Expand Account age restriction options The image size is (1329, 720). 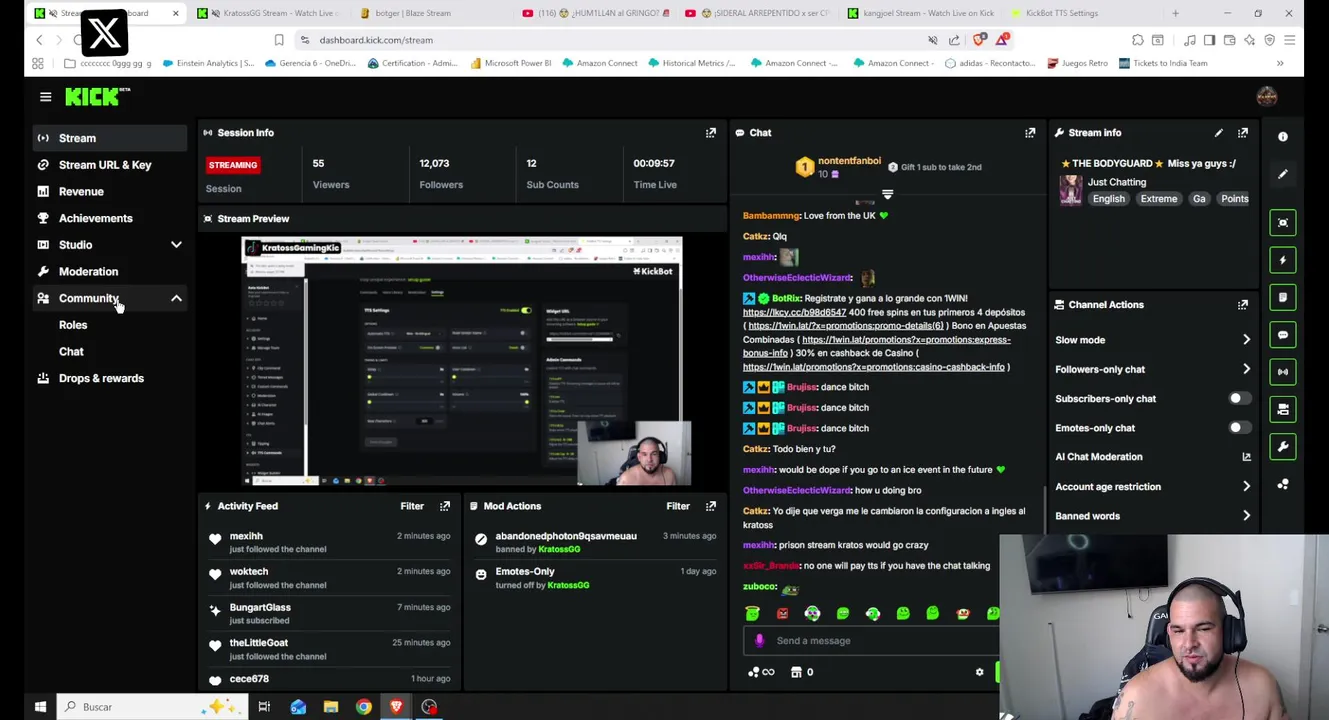click(1246, 487)
